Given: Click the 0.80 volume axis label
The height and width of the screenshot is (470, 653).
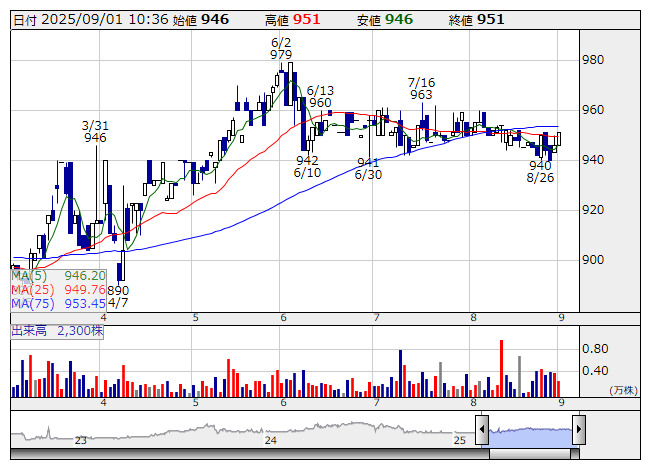Looking at the screenshot, I should [595, 349].
